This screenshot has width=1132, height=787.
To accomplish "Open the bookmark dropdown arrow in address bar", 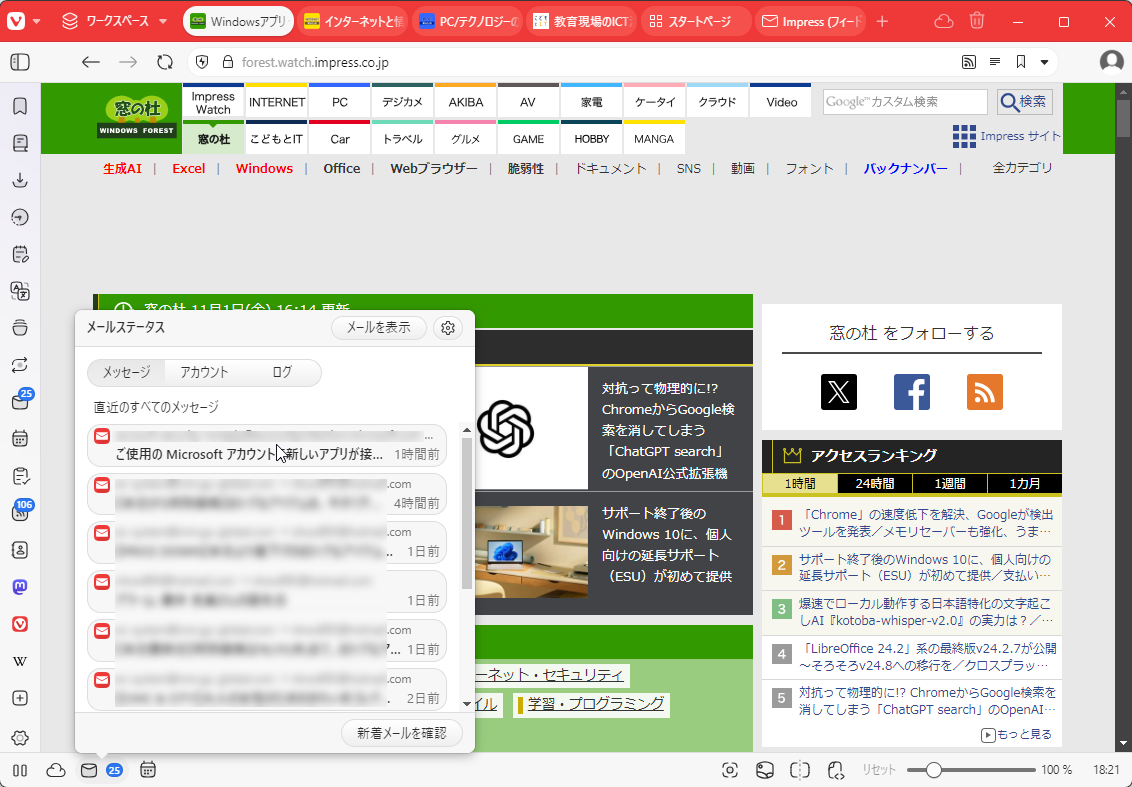I will (x=1043, y=61).
